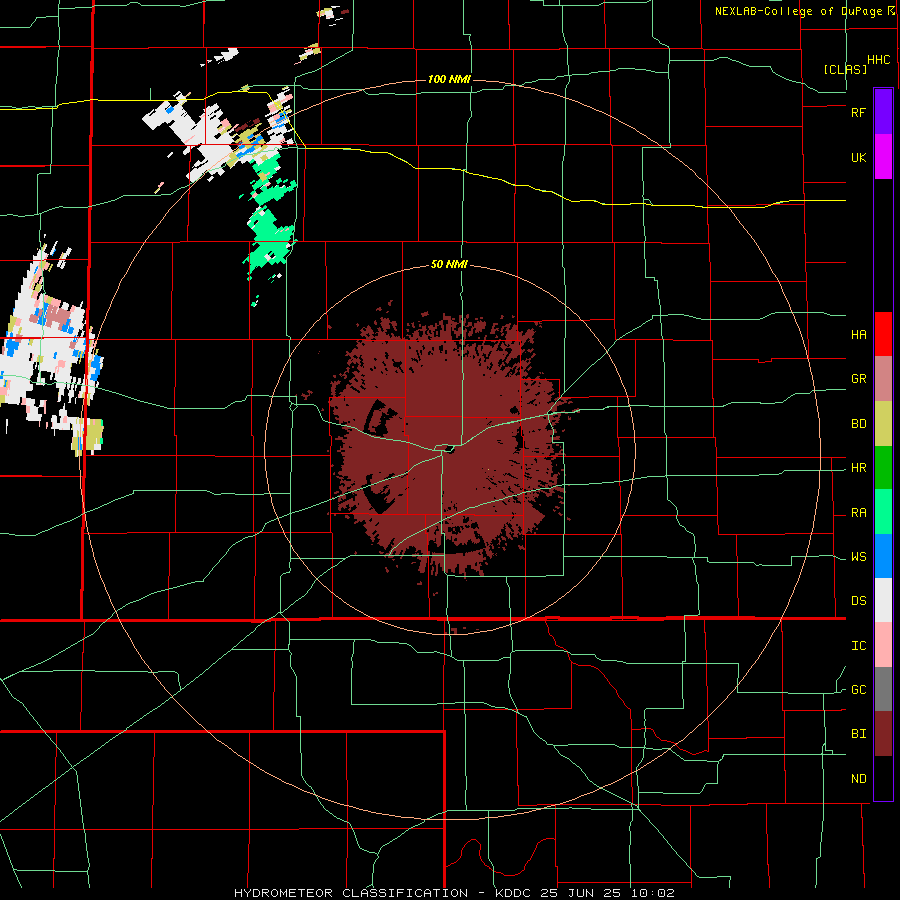Click the UK legend label
The image size is (900, 900).
858,157
